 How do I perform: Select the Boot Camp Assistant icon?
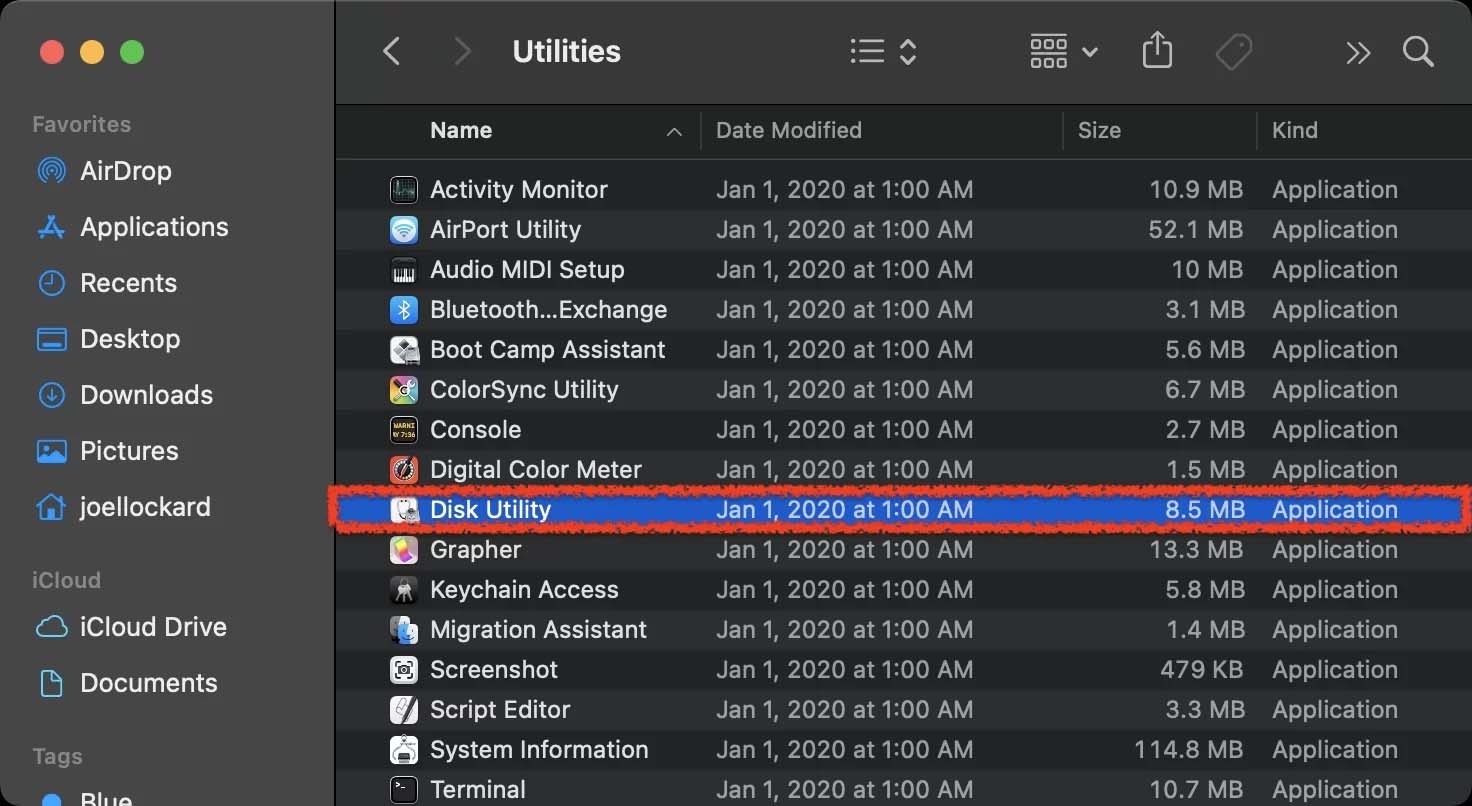pos(403,349)
